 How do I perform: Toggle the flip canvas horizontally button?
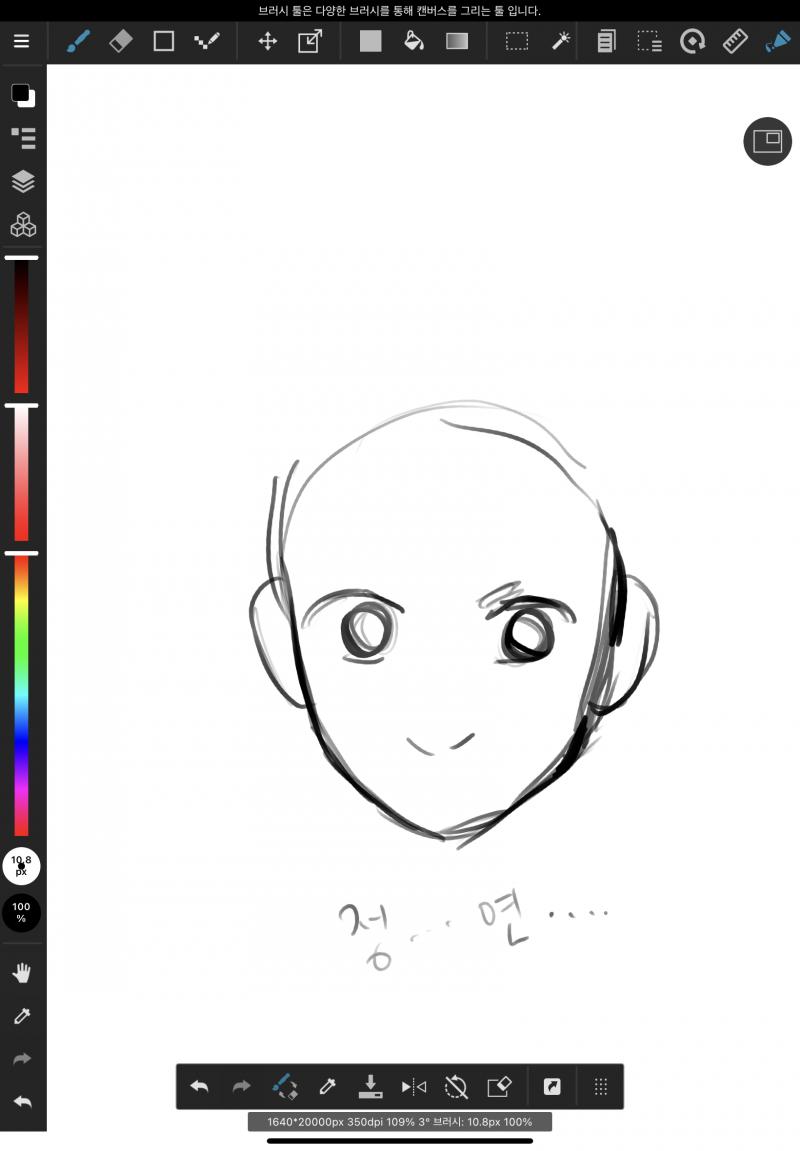pos(414,1086)
